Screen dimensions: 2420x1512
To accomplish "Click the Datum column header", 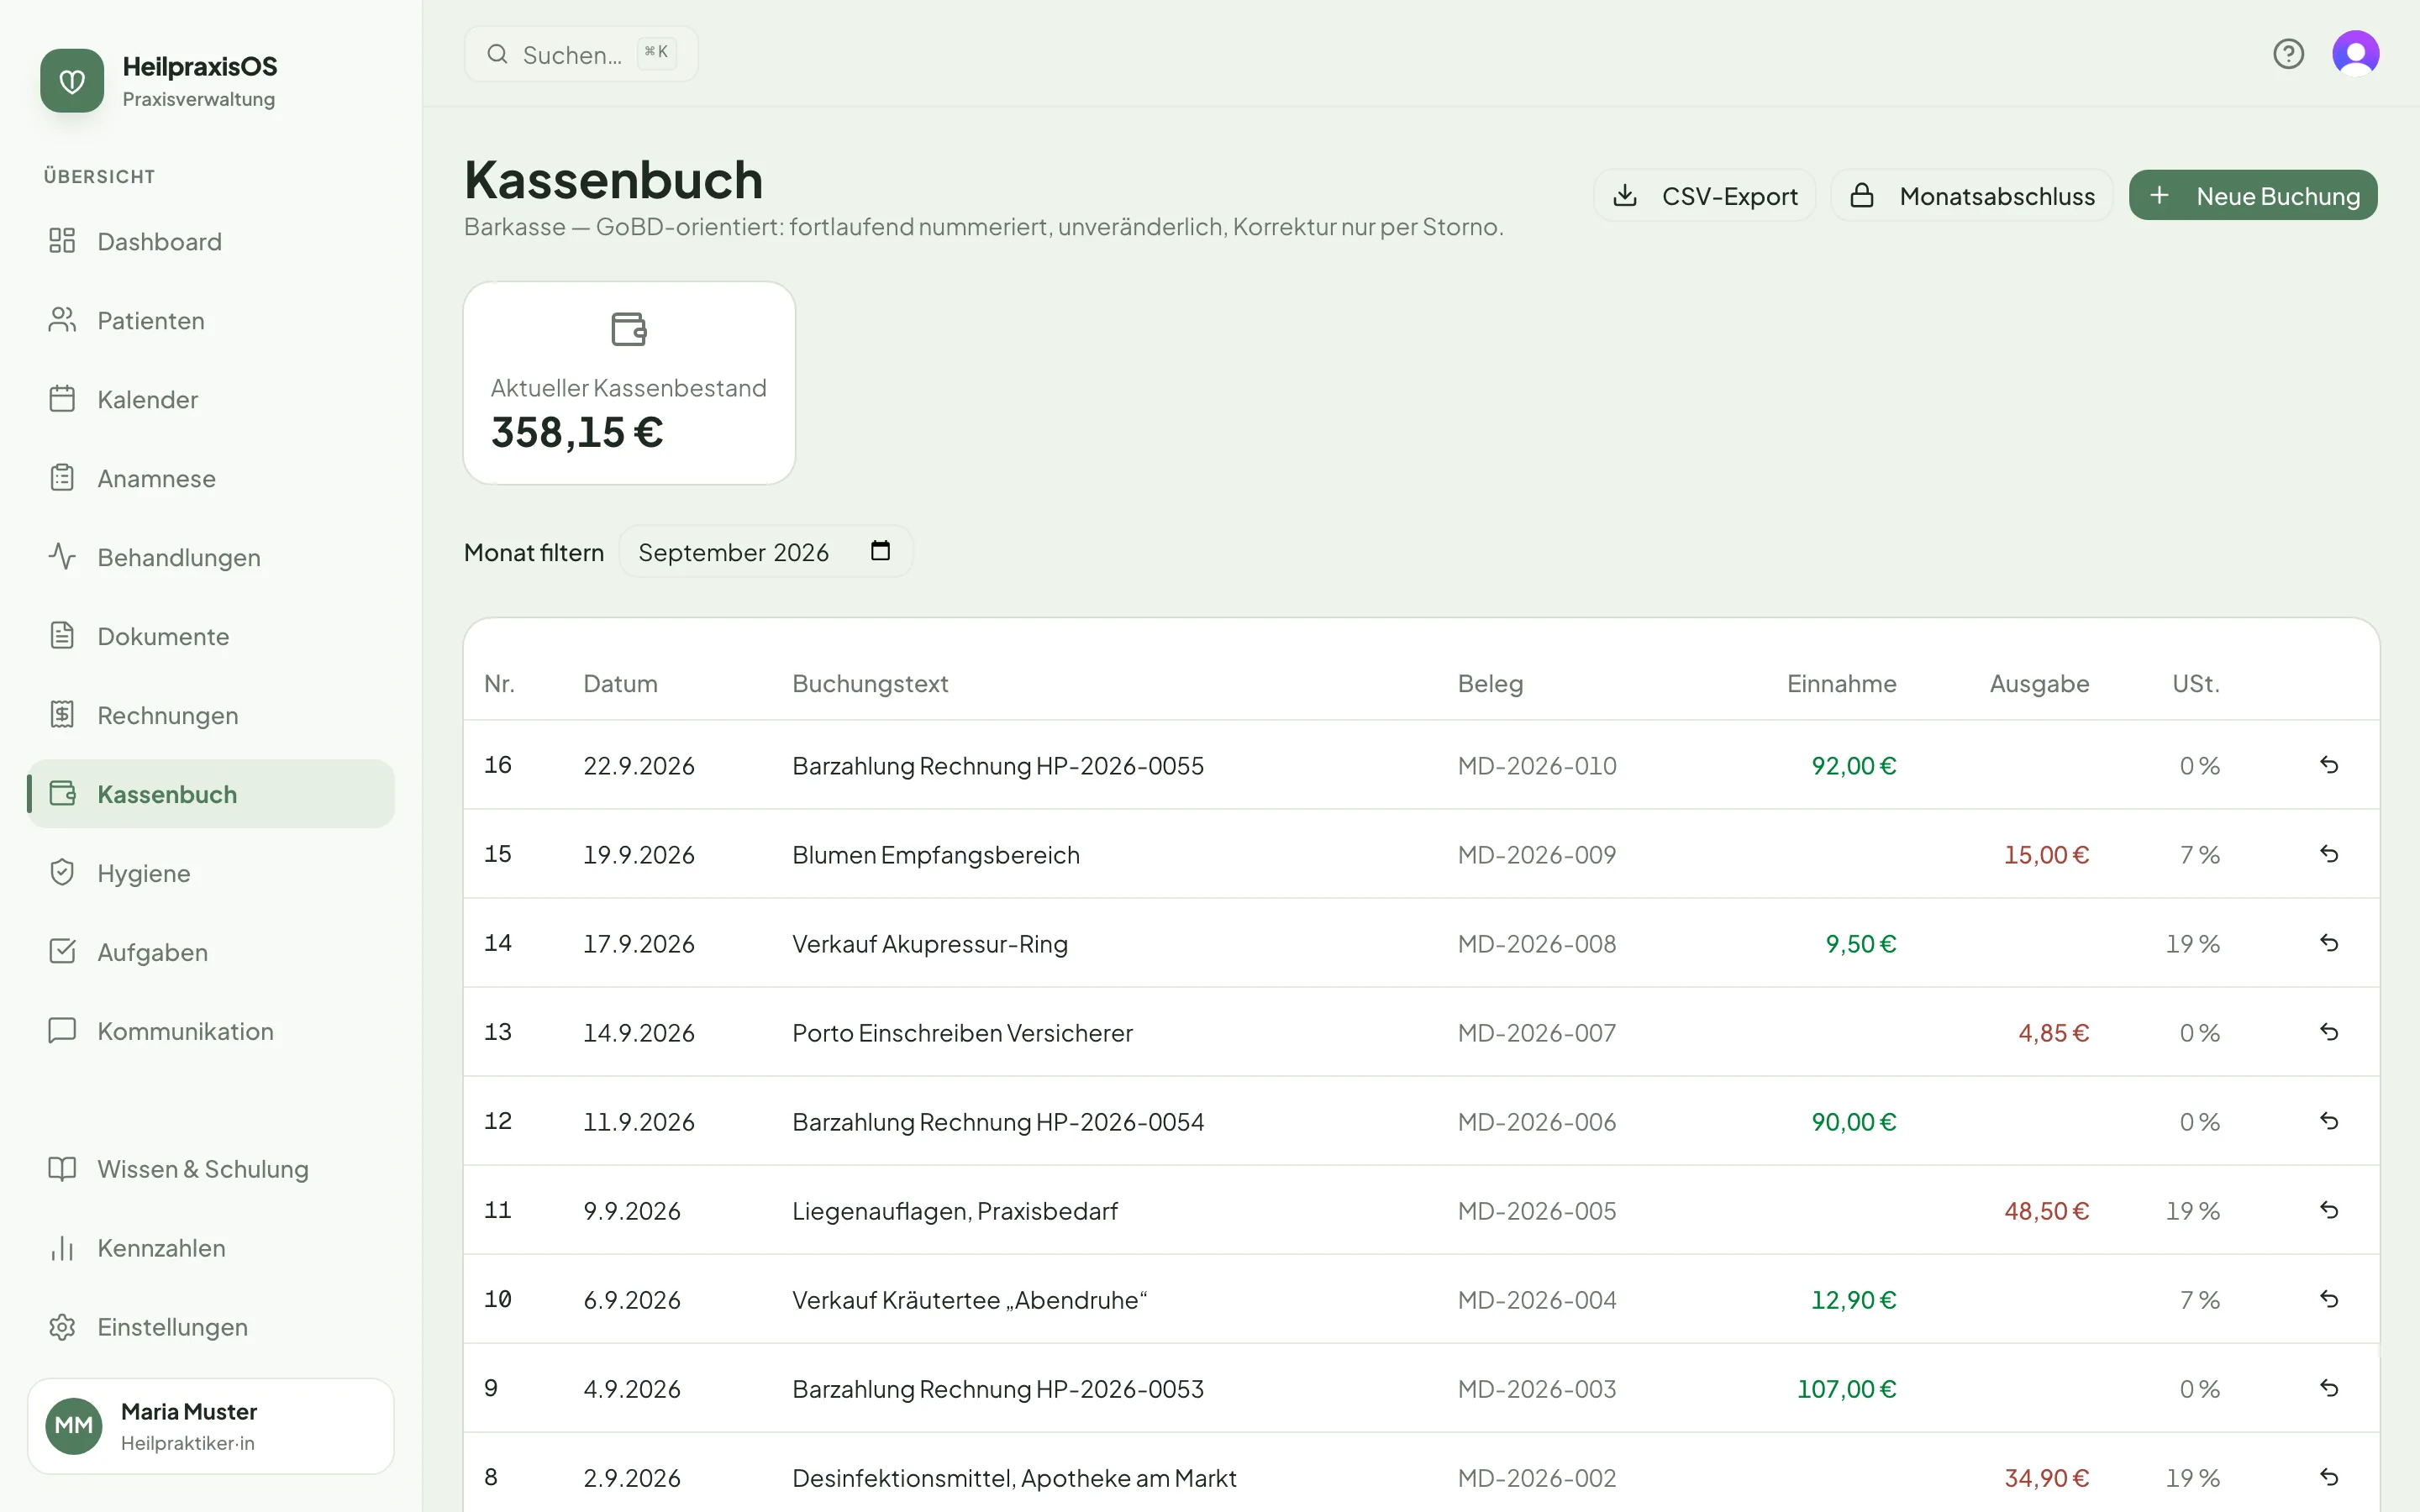I will 620,684.
